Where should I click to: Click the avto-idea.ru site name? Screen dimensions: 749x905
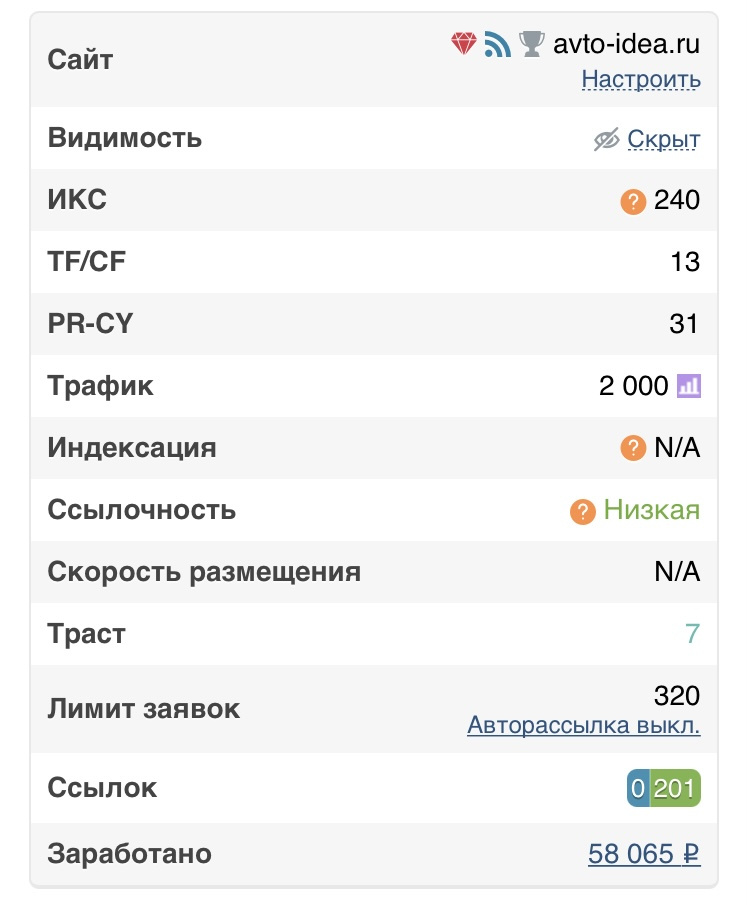click(627, 44)
